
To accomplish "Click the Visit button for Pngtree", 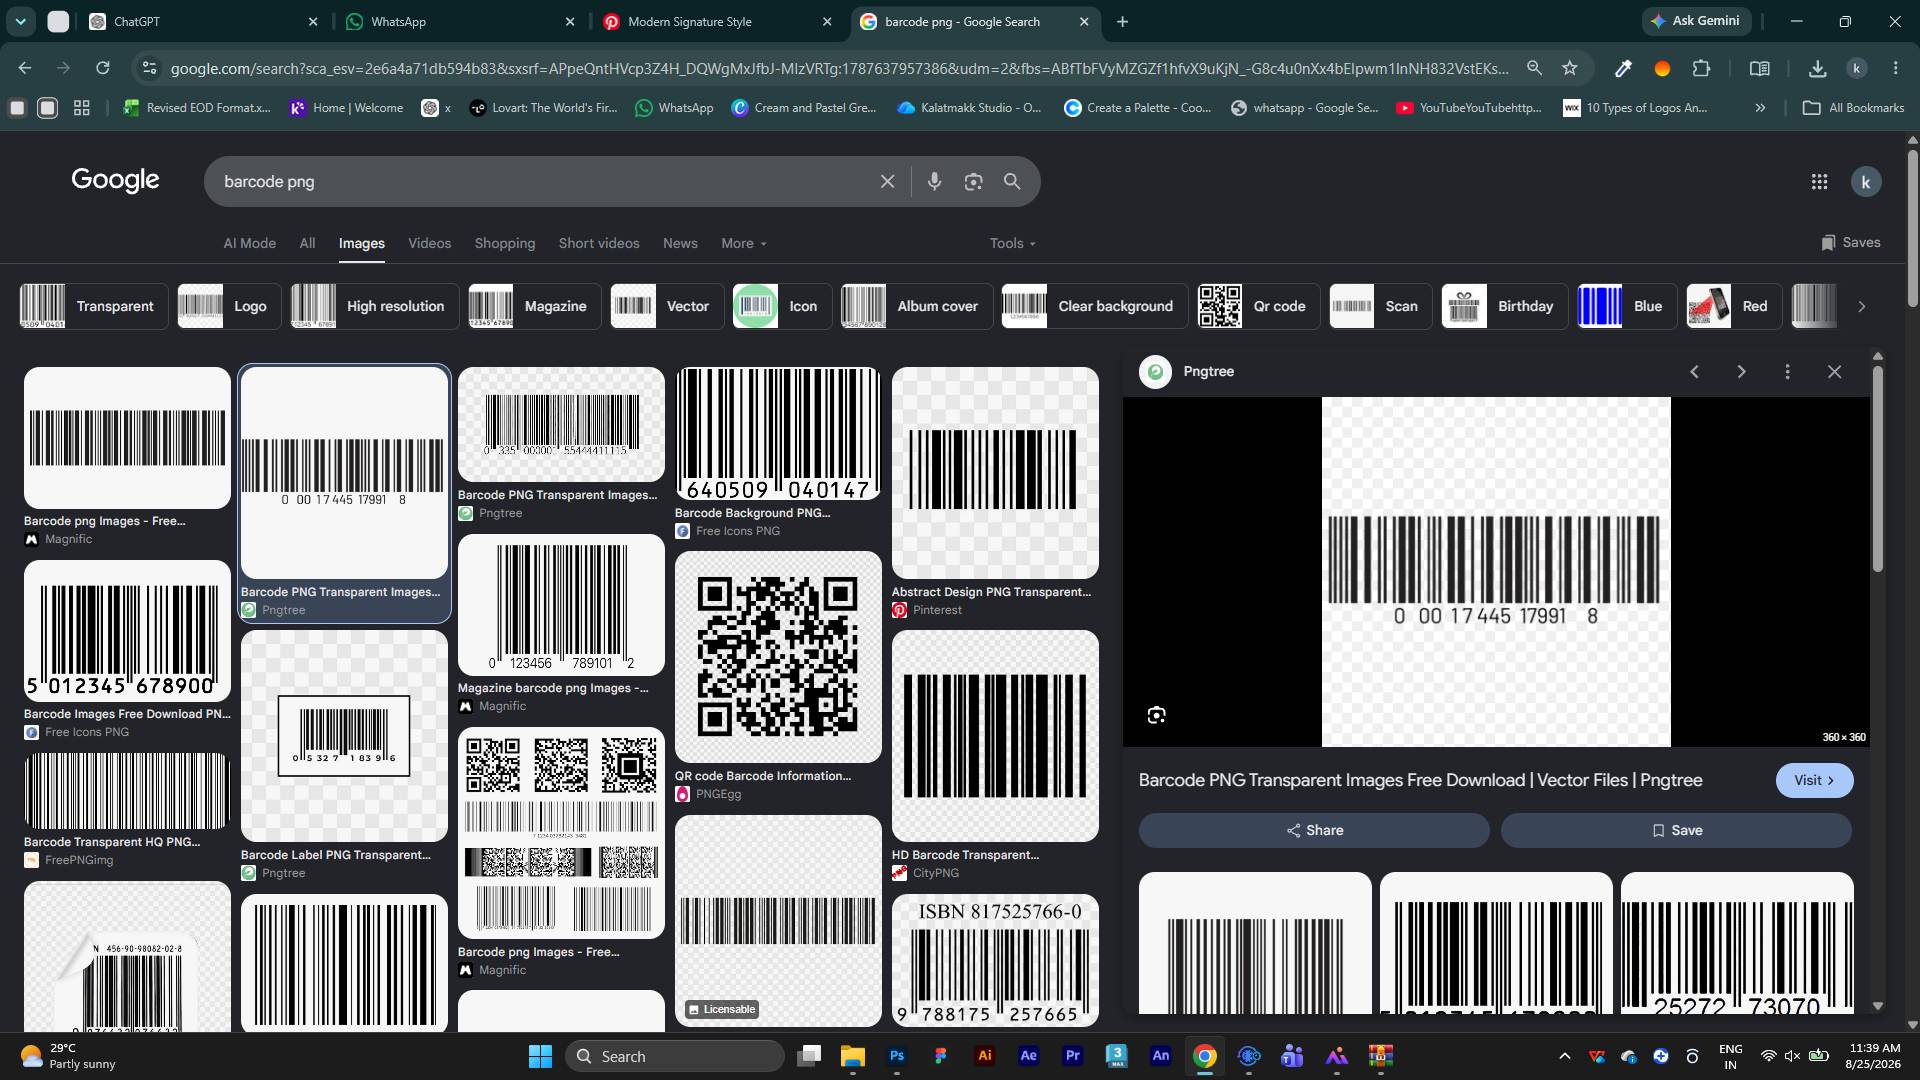I will click(1814, 780).
